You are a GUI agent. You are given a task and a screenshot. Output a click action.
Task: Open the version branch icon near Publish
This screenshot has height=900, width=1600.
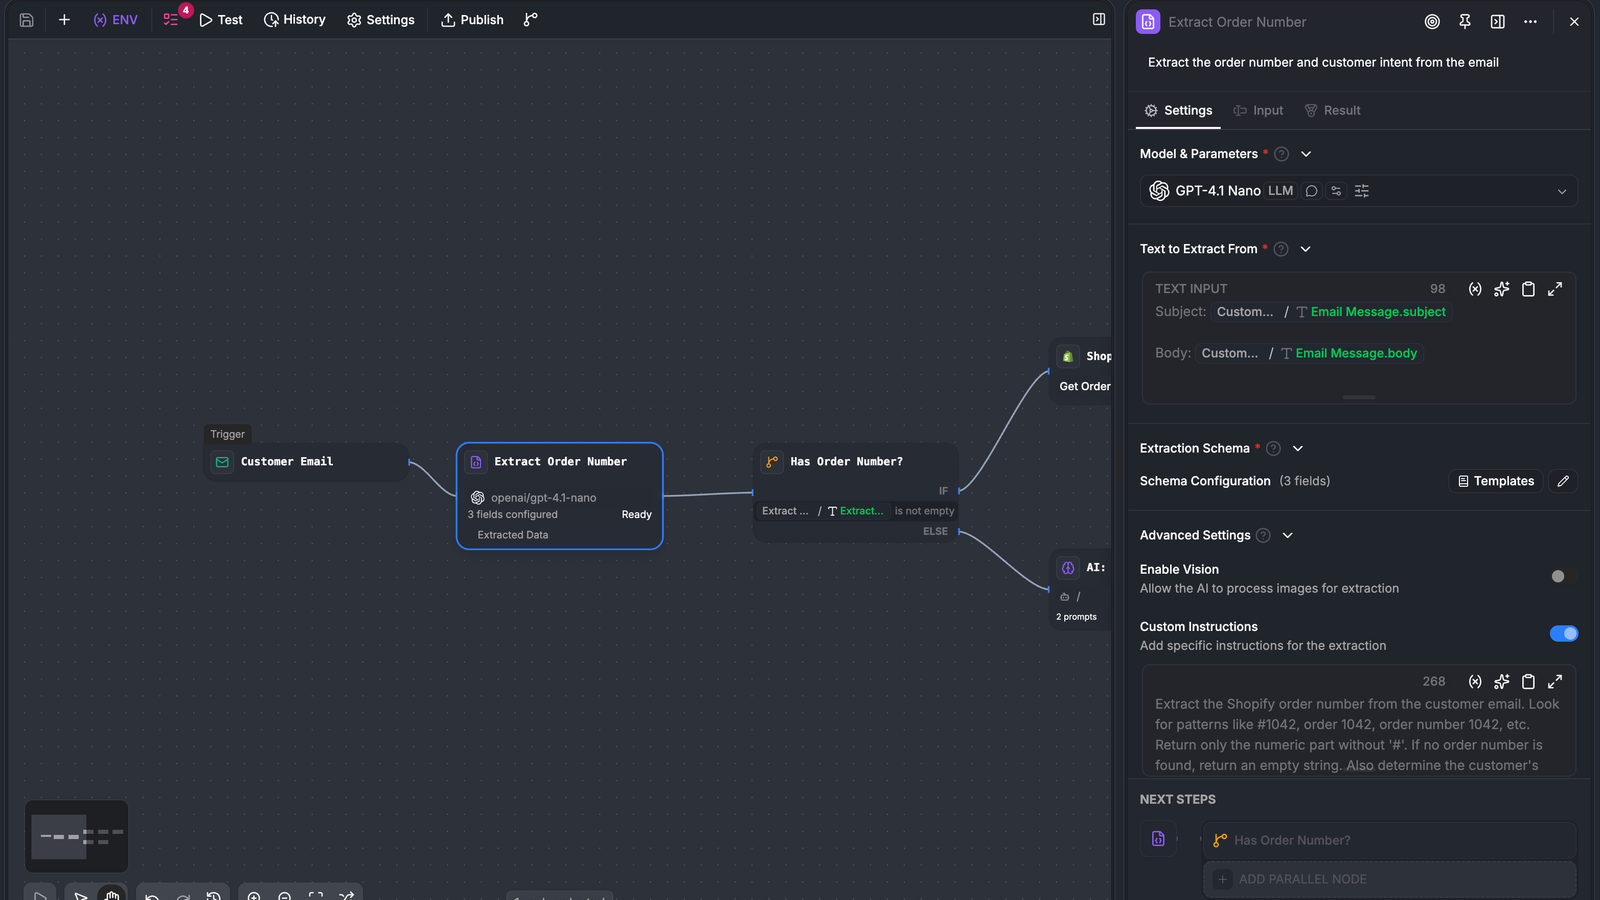531,20
